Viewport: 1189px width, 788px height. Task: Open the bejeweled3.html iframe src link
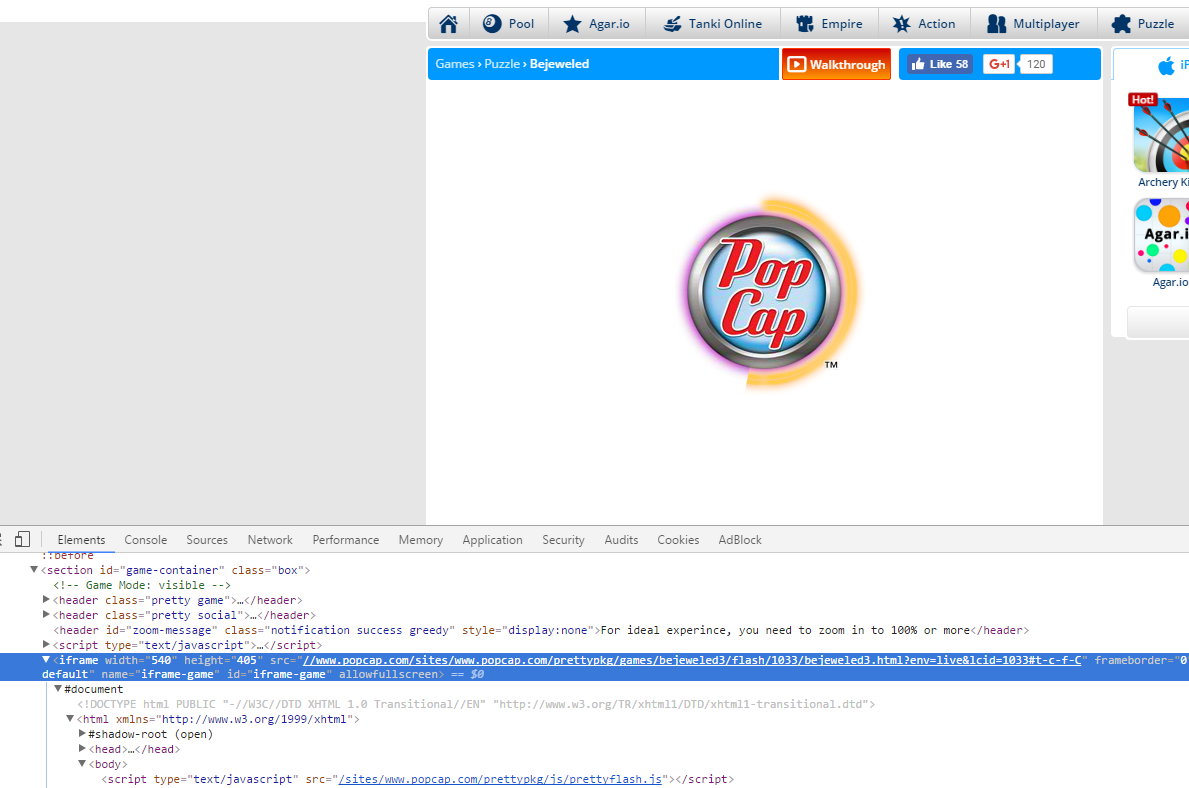(692, 660)
